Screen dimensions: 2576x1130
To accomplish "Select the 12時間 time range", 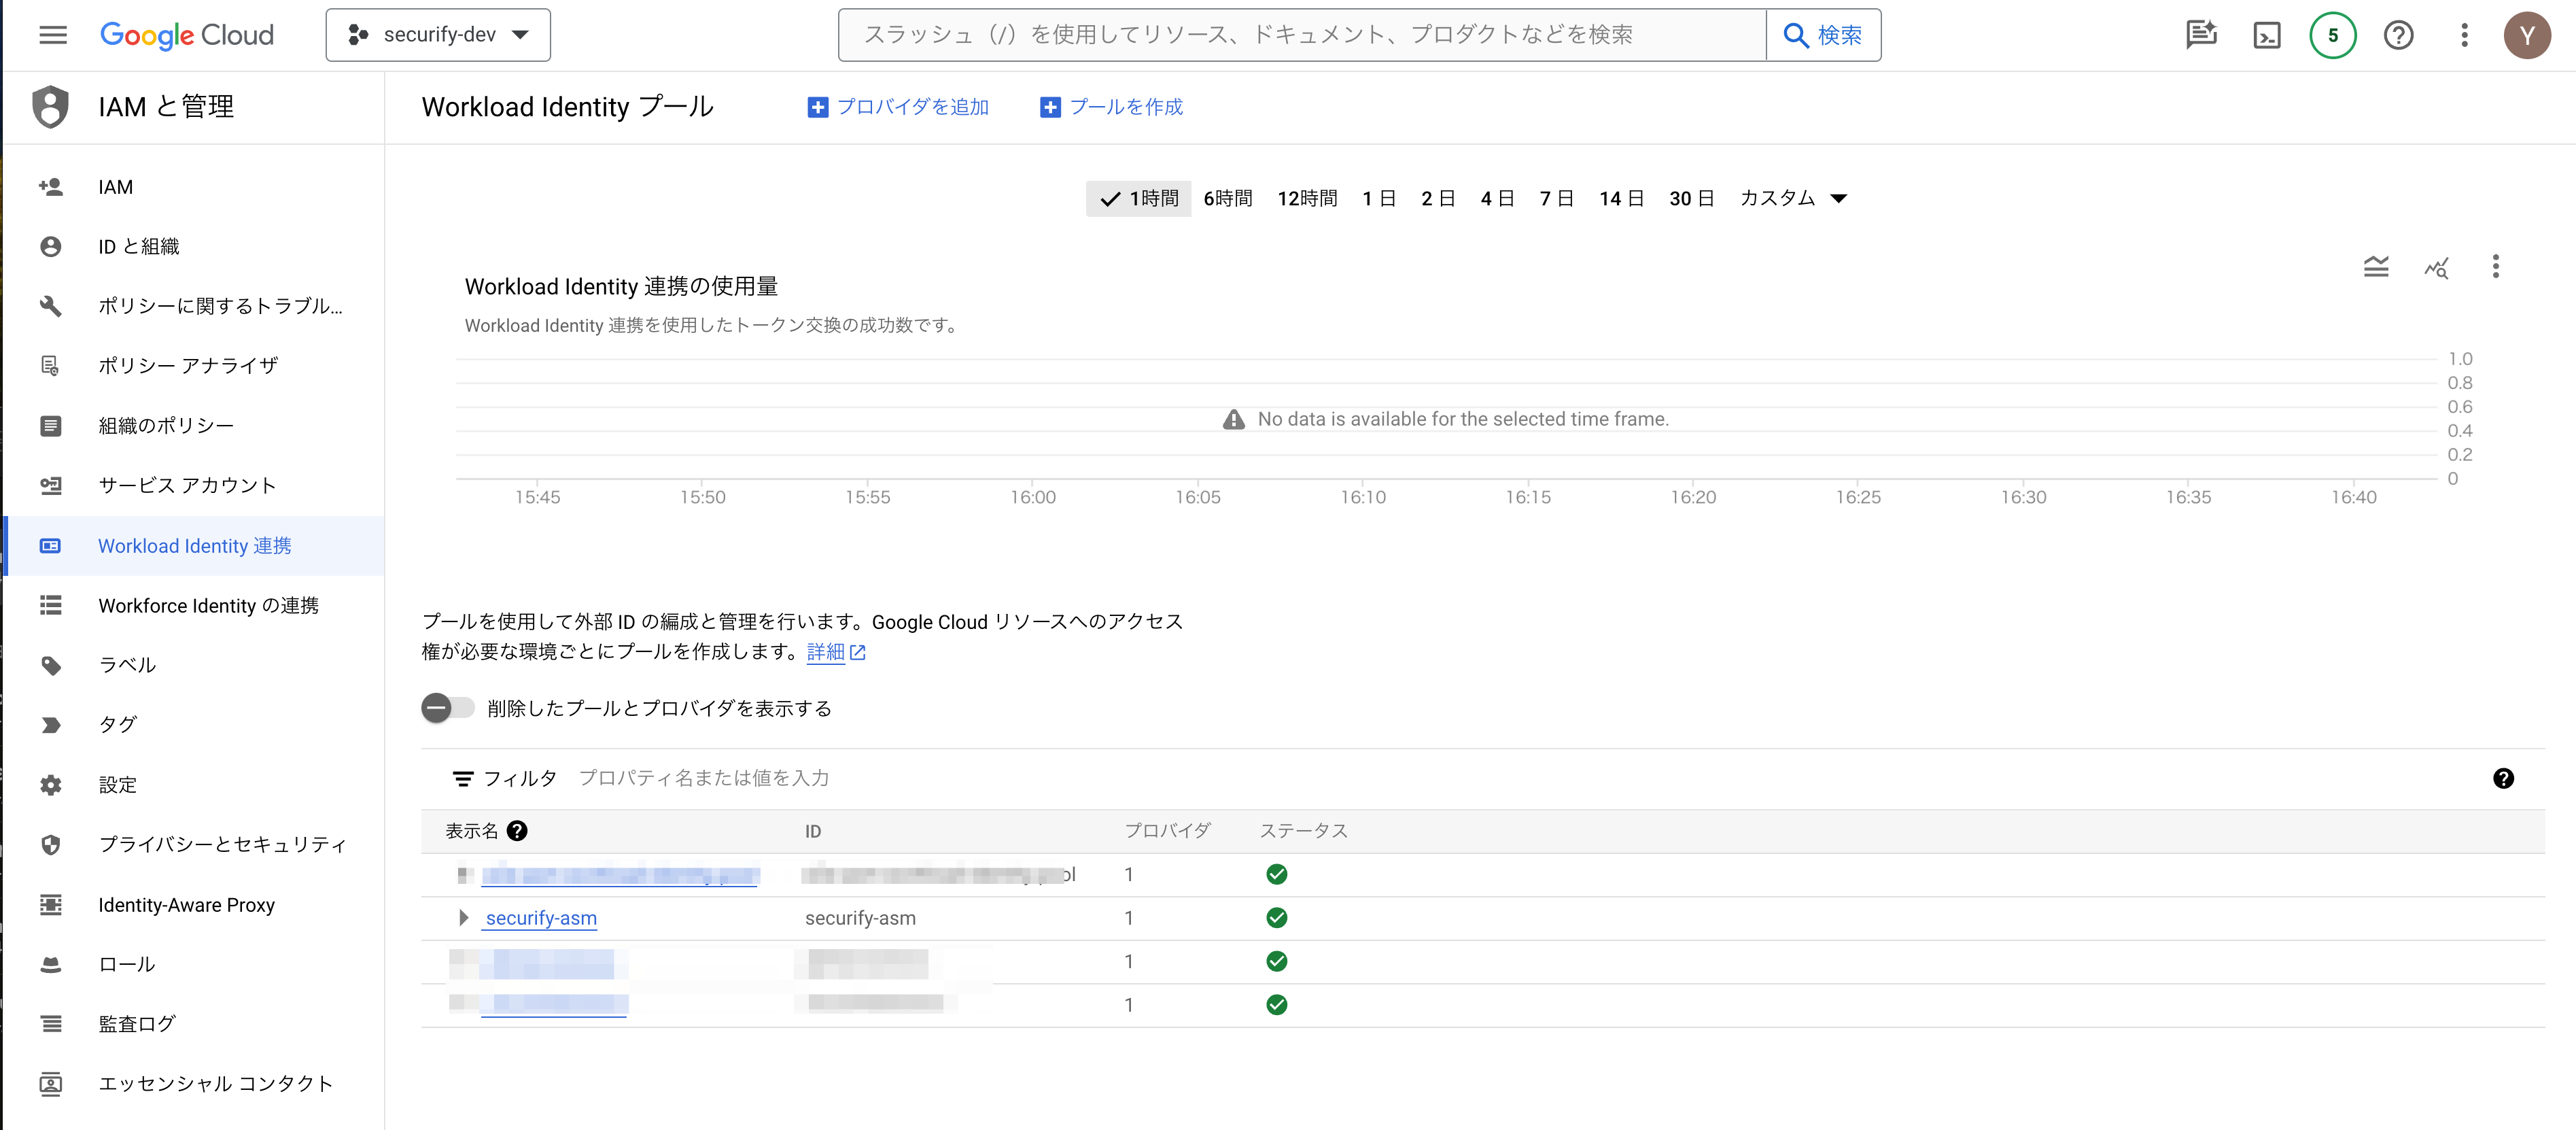I will 1307,199.
